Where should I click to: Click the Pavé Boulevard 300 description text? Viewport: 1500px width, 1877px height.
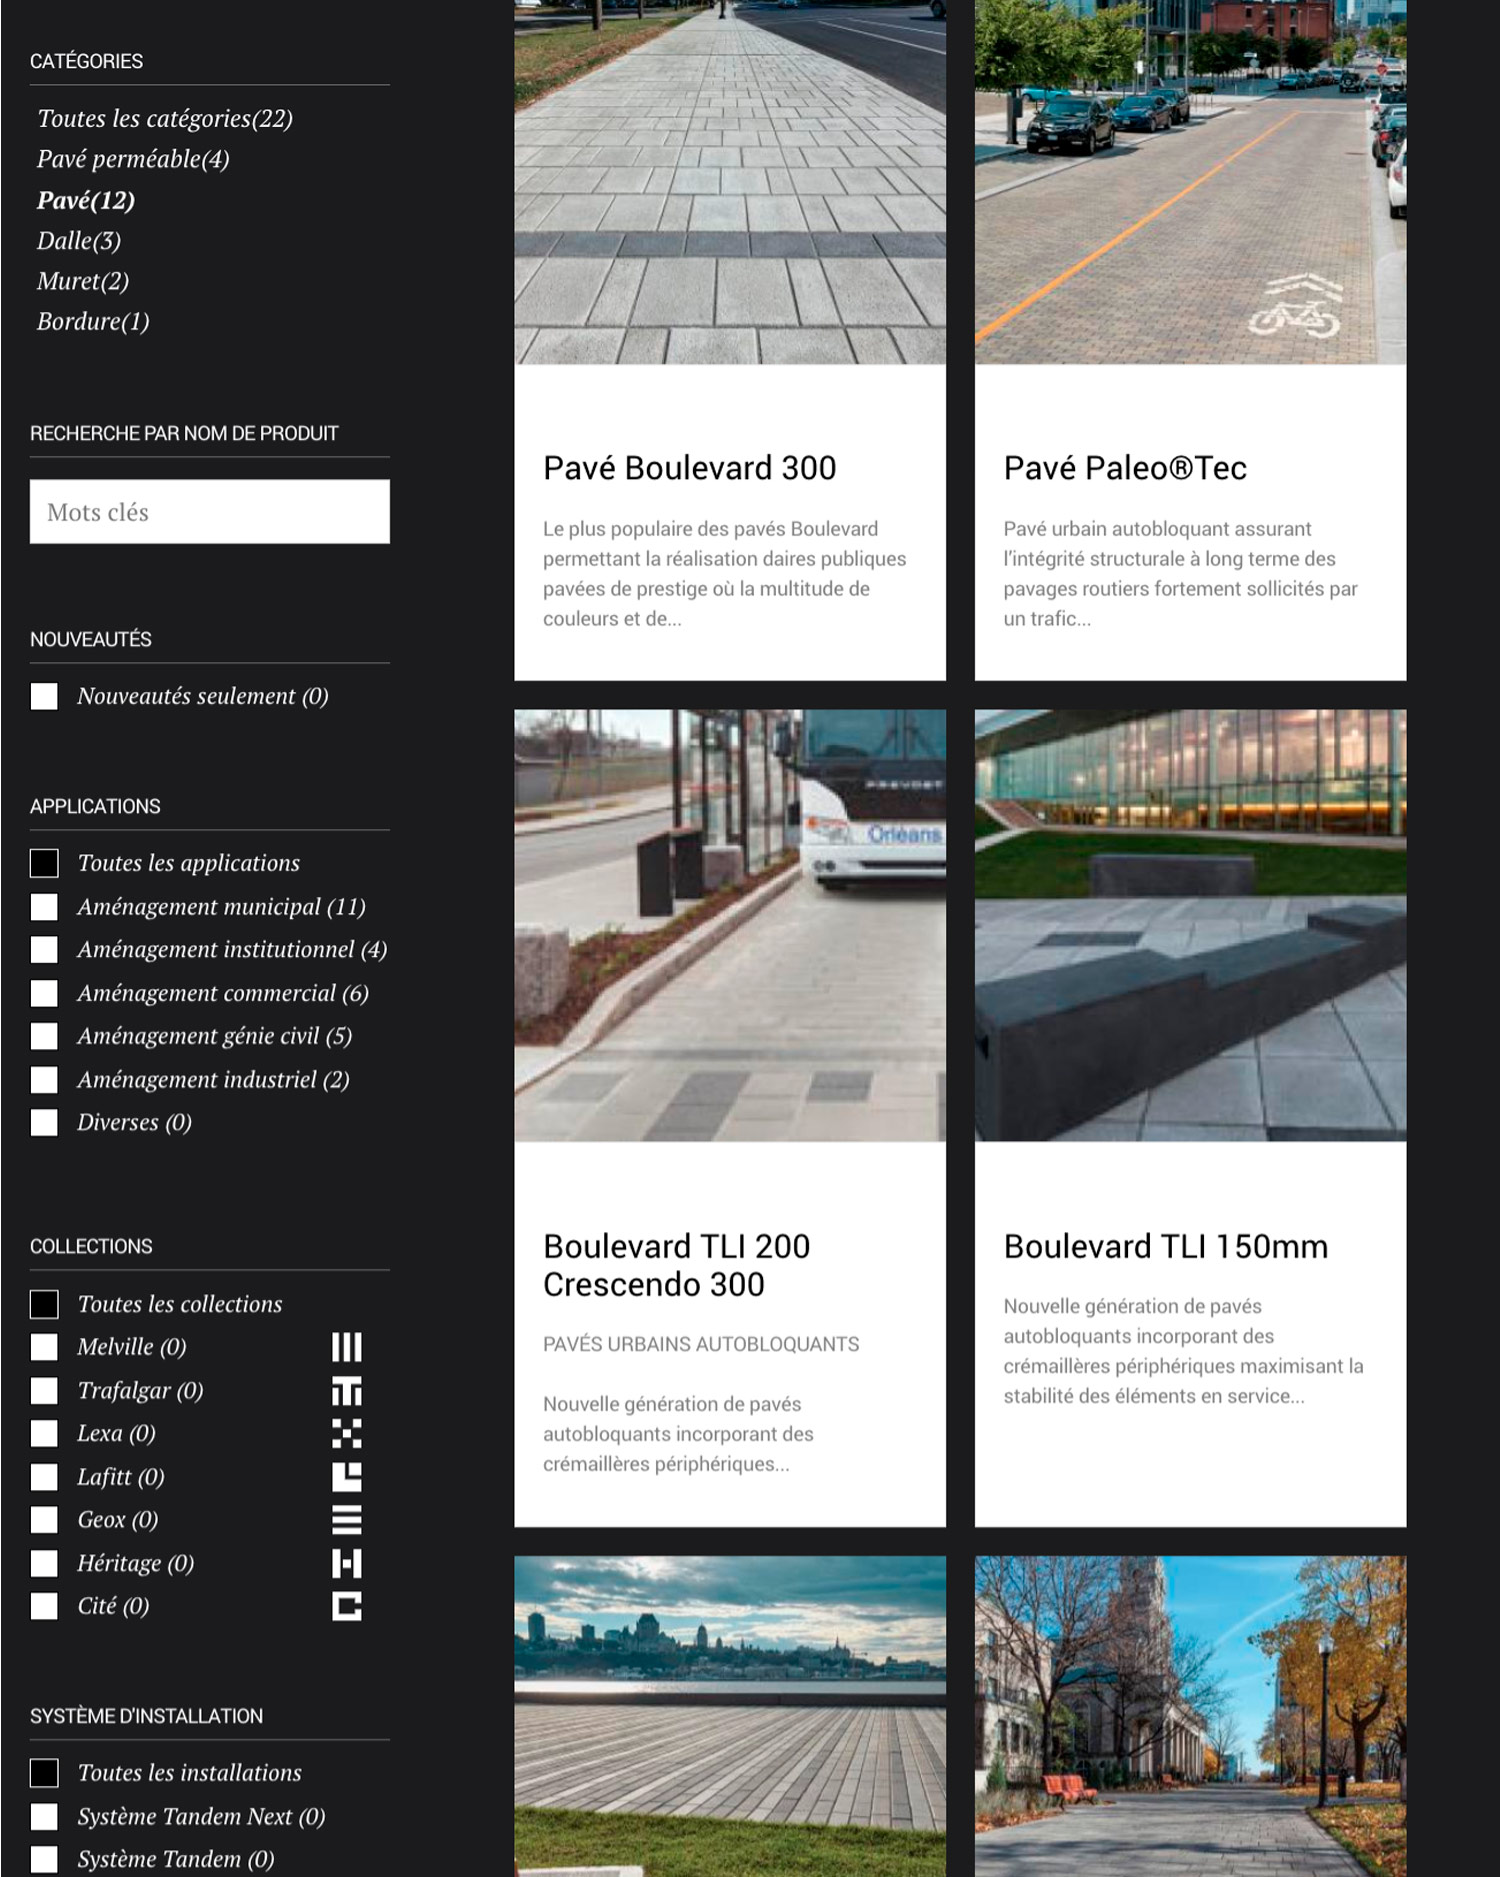coord(725,574)
